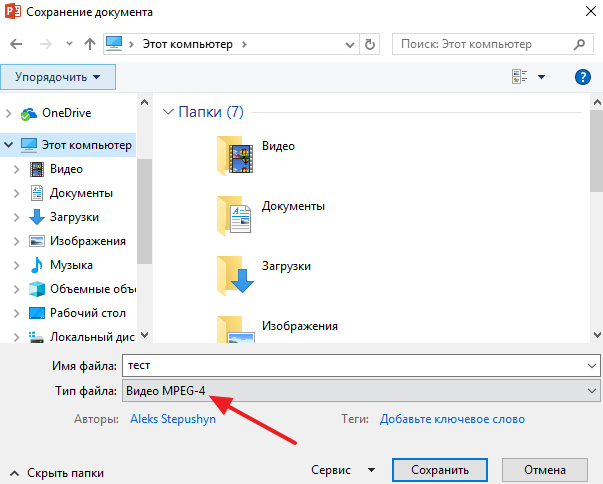Select Музыка in the navigation tree

pyautogui.click(x=71, y=265)
